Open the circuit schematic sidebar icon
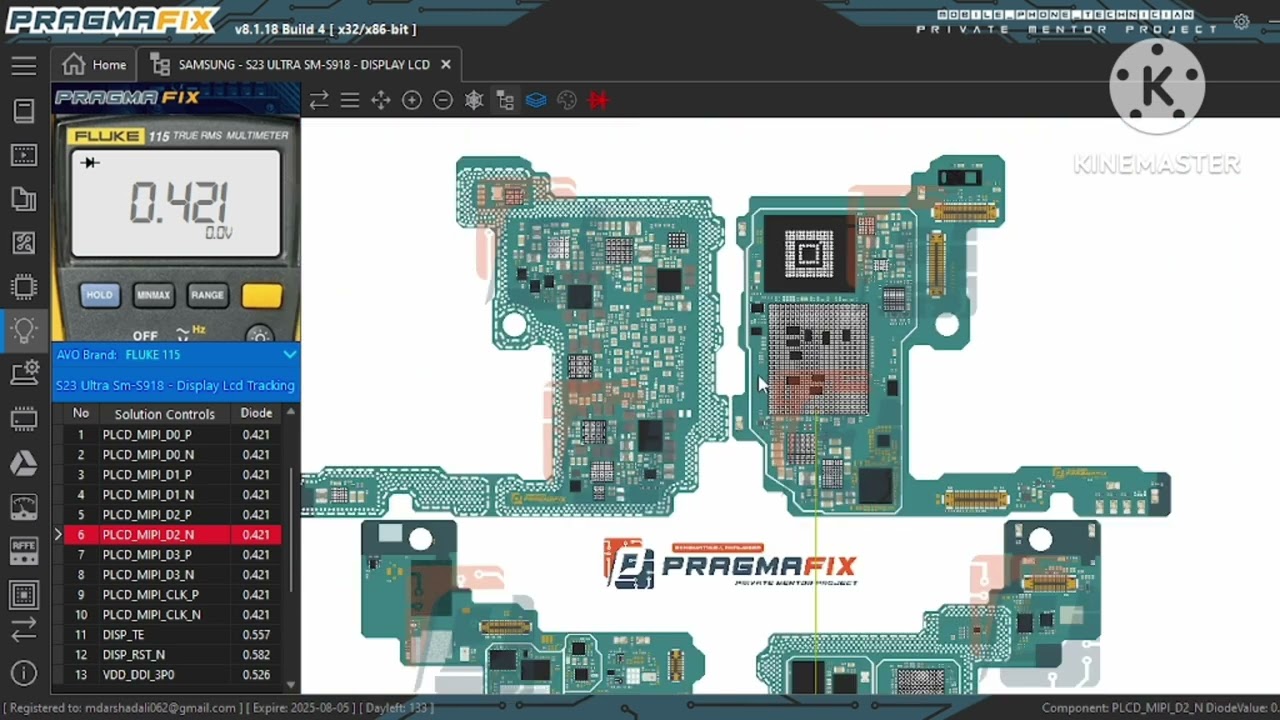 click(24, 243)
